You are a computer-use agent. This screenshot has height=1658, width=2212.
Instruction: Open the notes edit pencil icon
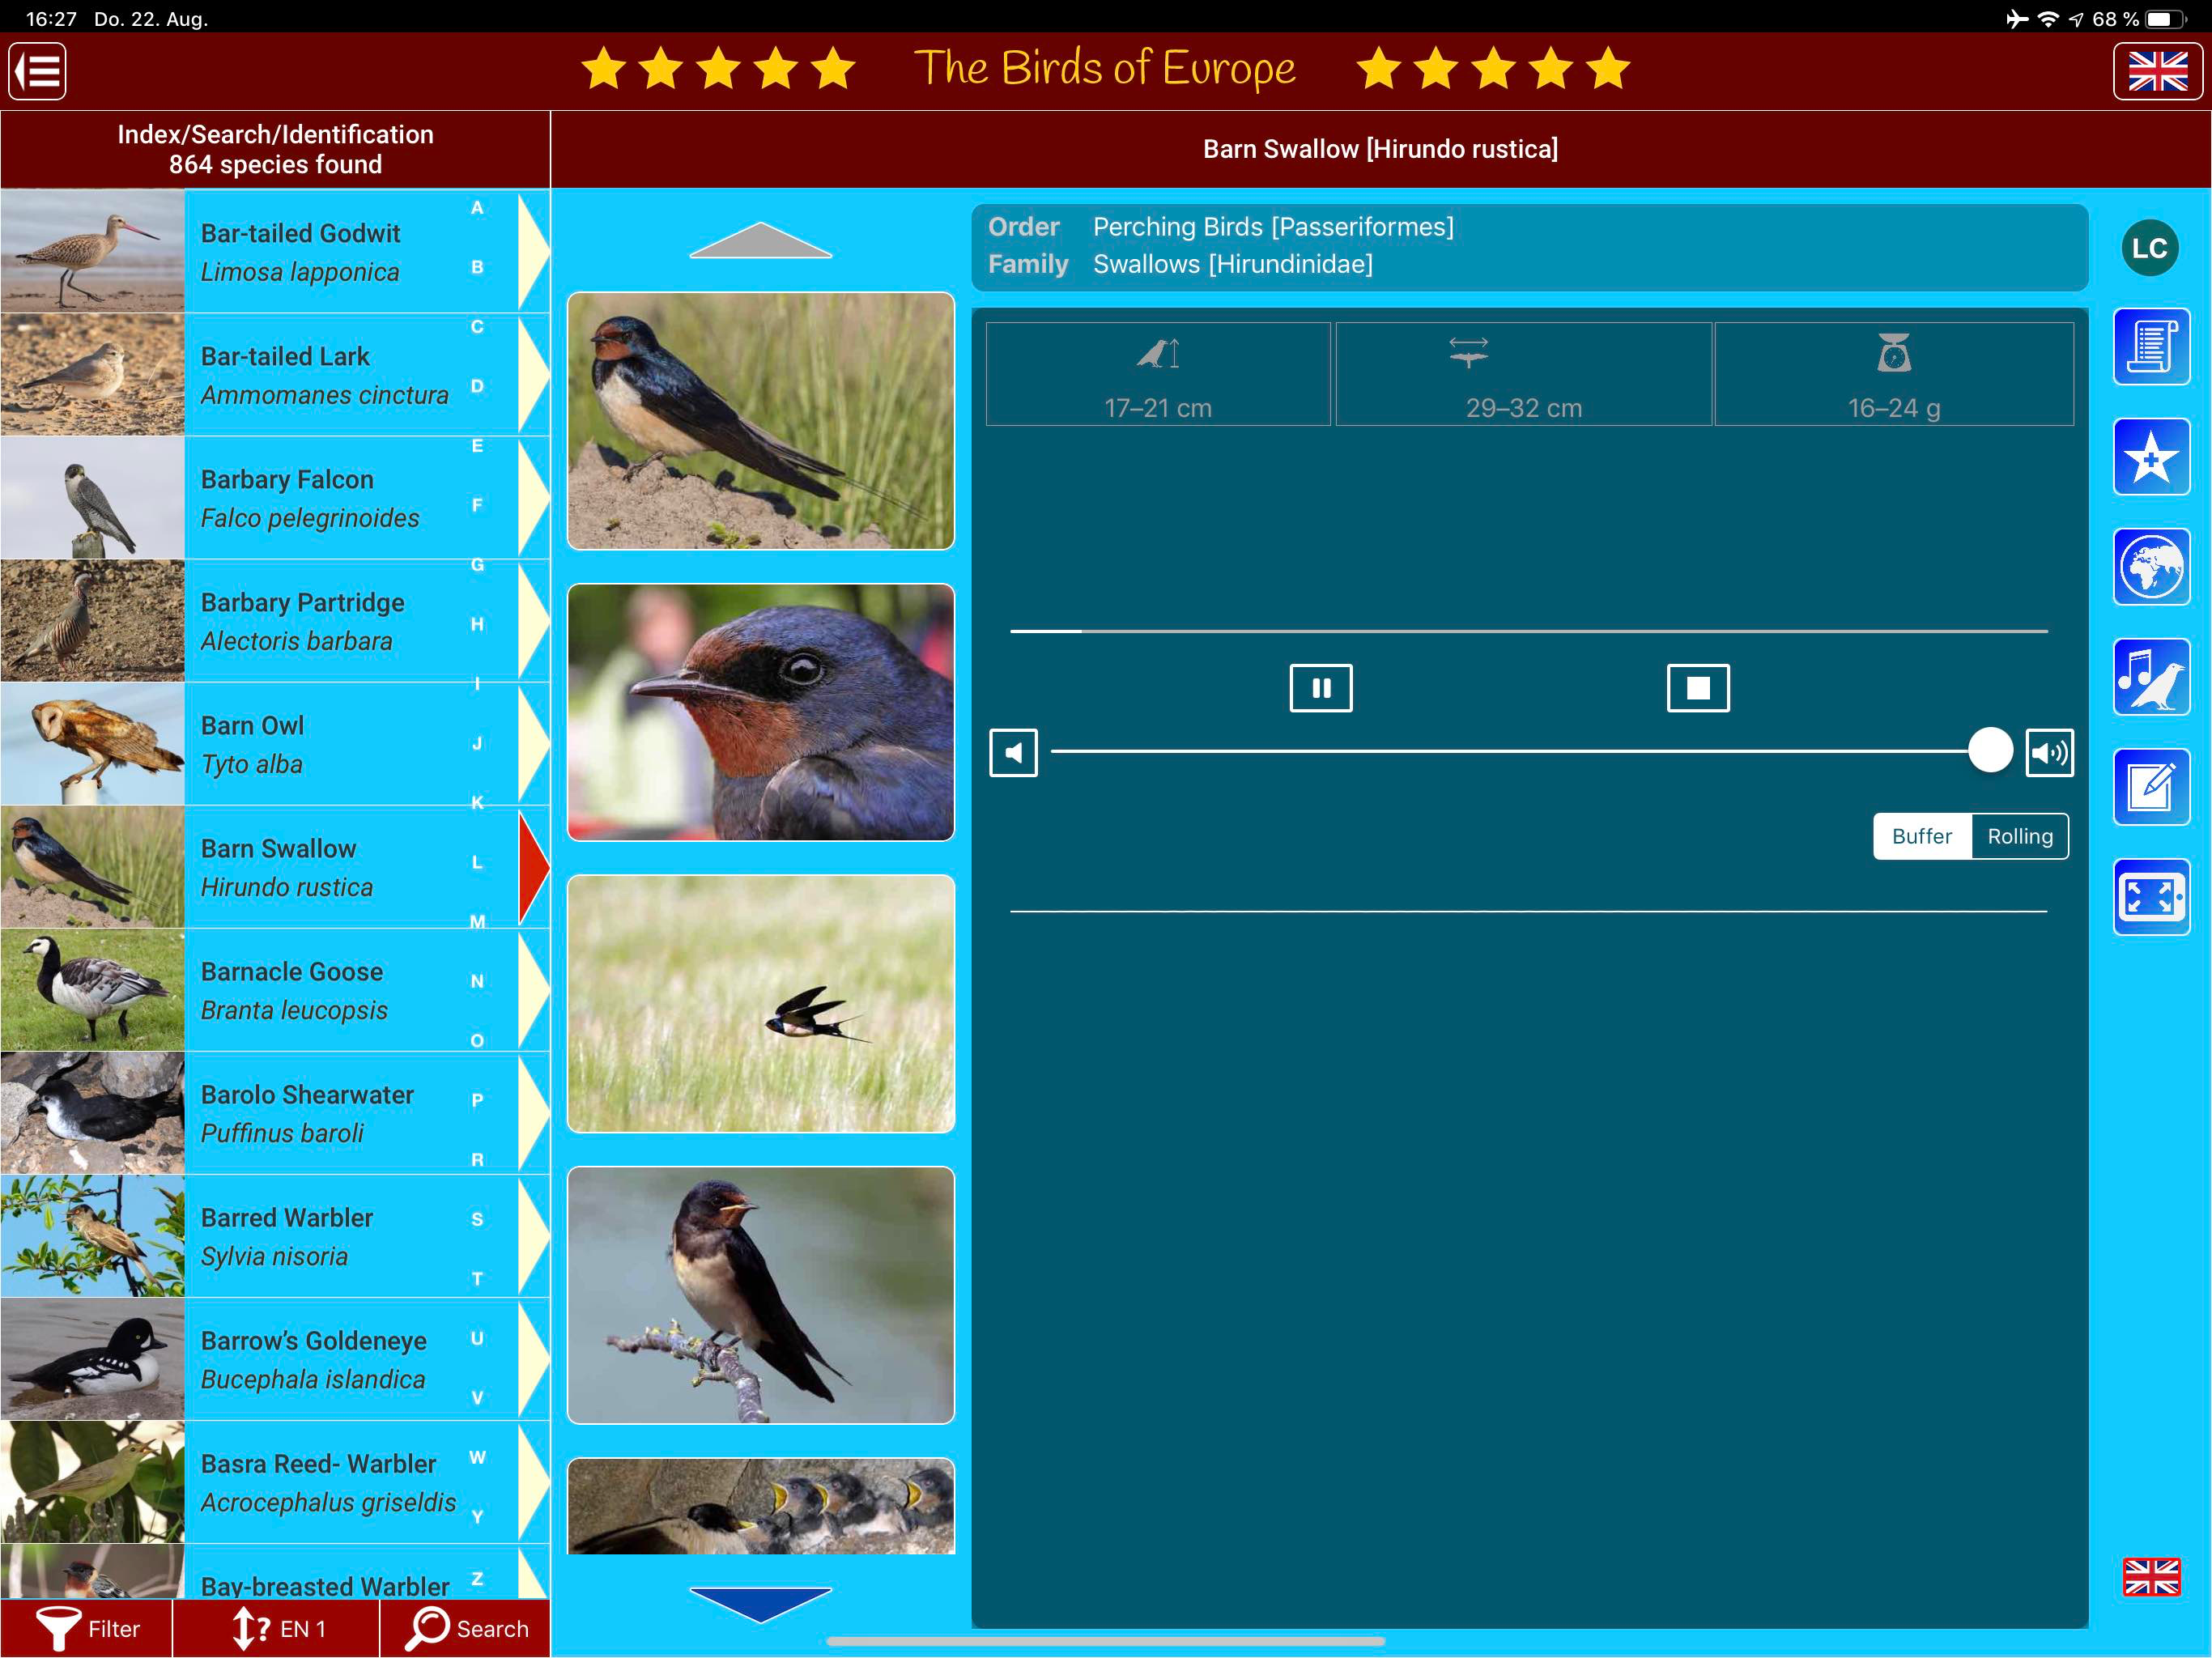pos(2151,787)
